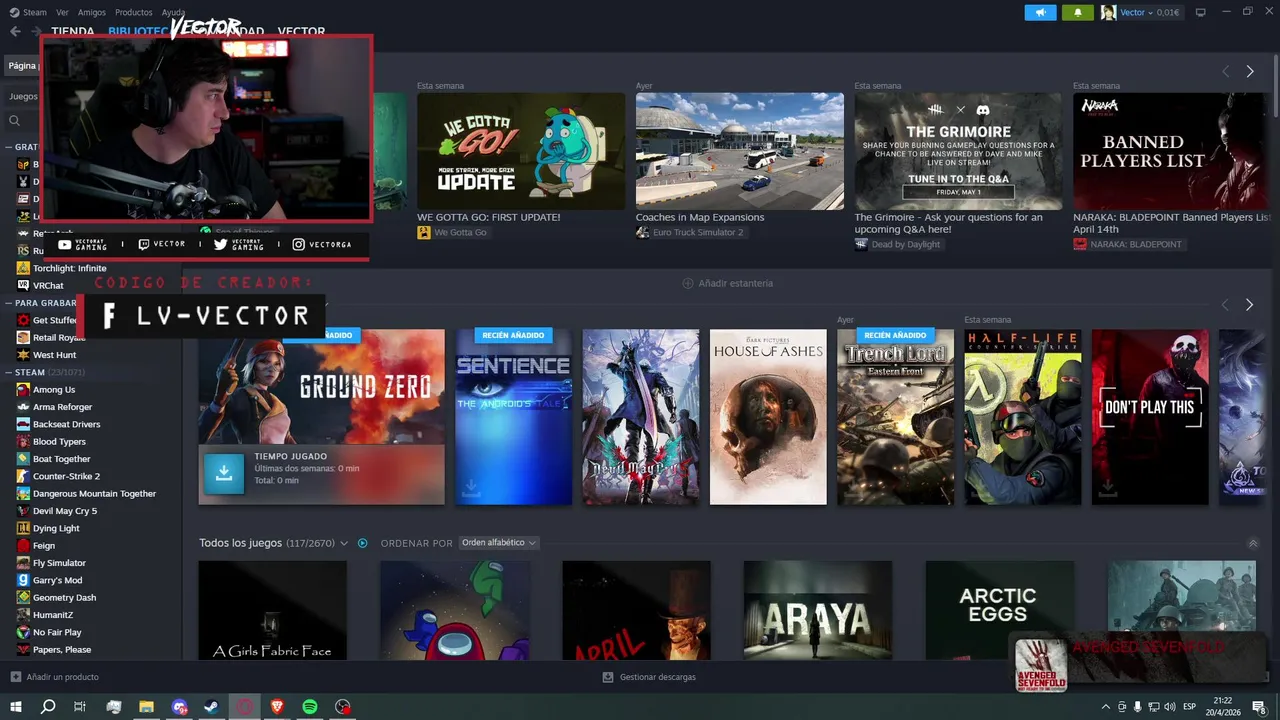Open the Windows Start menu
The width and height of the screenshot is (1280, 720).
(x=15, y=707)
